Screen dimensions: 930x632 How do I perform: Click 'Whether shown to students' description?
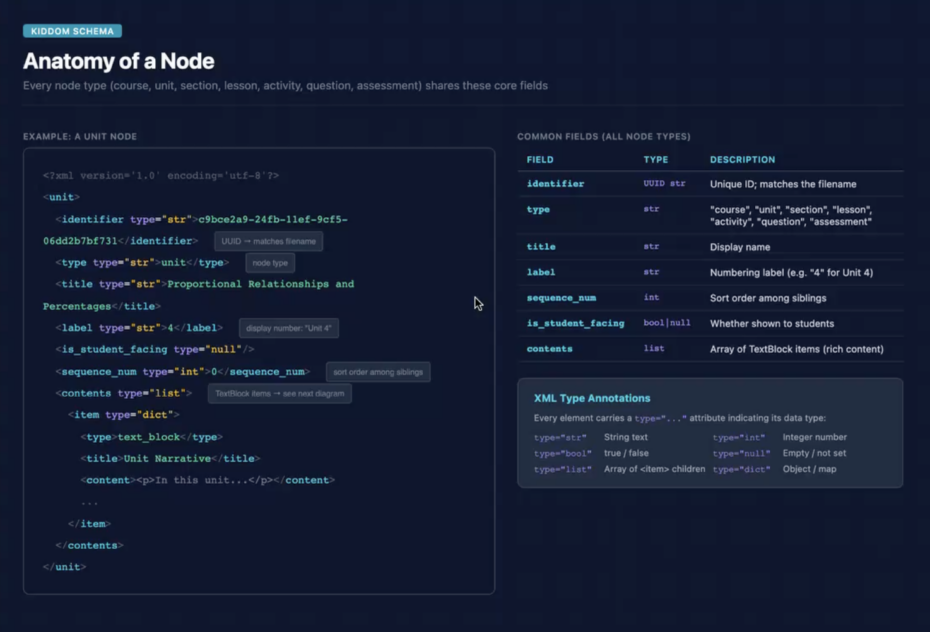coord(772,323)
